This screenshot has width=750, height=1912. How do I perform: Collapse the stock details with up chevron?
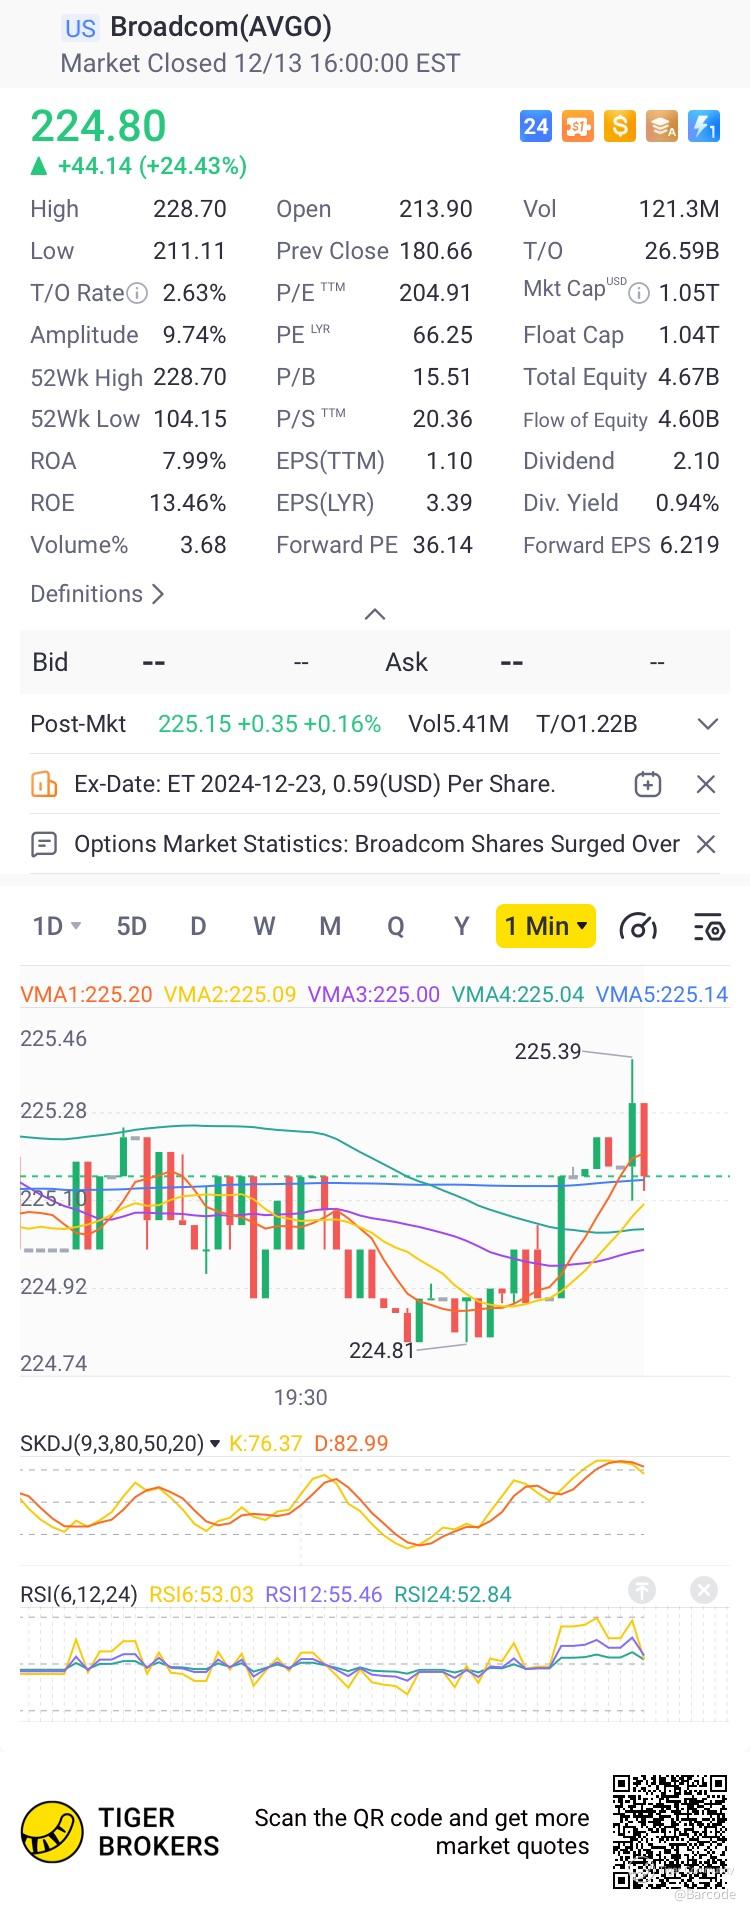(375, 614)
